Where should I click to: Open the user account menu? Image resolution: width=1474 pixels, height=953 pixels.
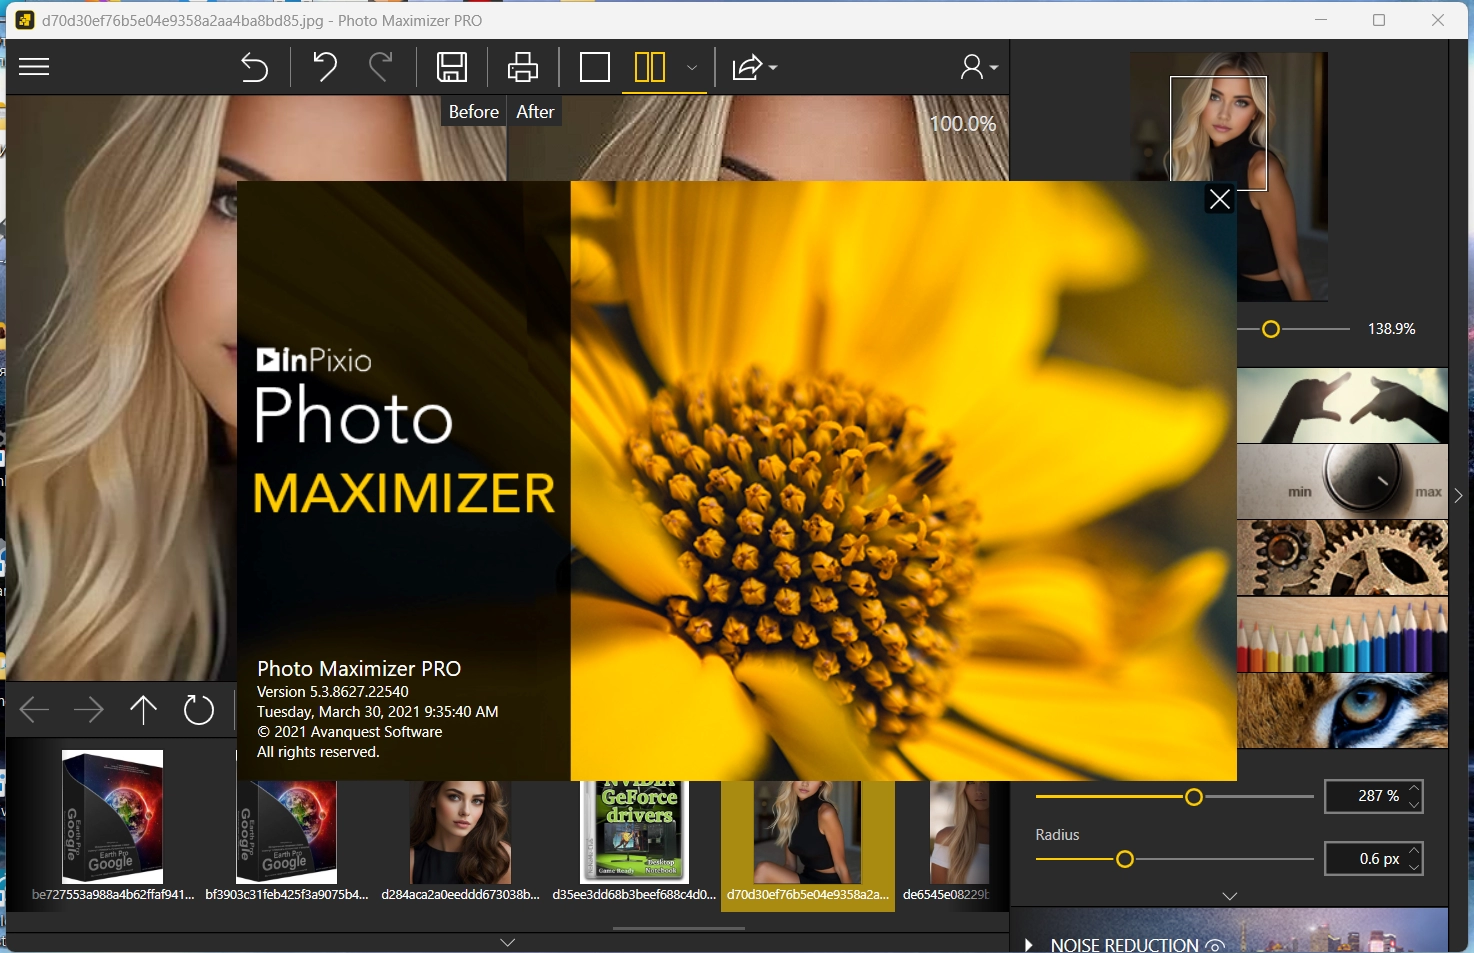coord(978,67)
